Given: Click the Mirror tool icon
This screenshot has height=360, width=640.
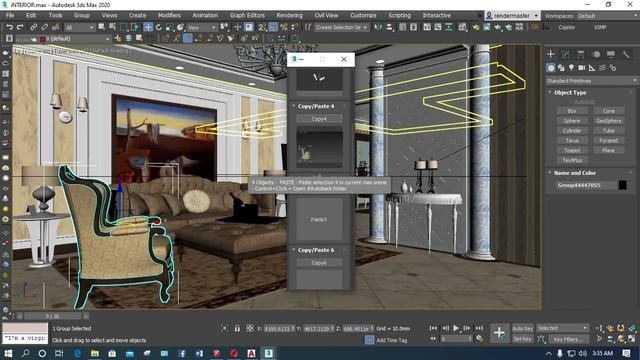Looking at the screenshot, I should pos(378,27).
